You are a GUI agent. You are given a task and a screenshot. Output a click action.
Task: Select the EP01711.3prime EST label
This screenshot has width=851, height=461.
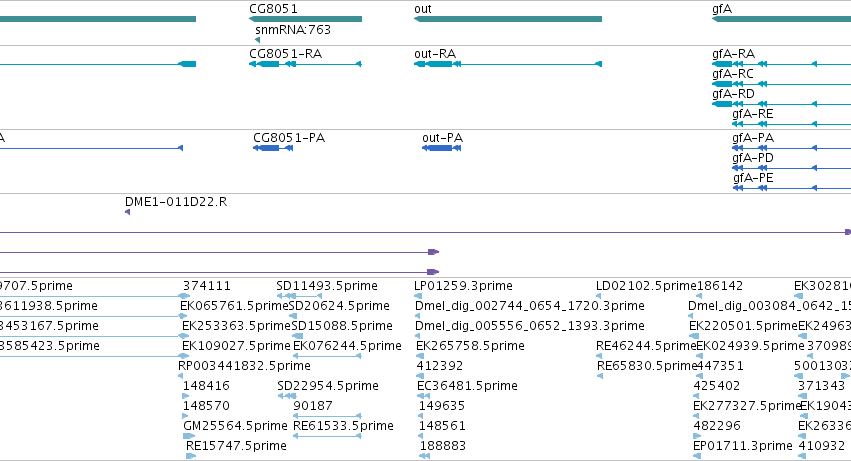(743, 446)
